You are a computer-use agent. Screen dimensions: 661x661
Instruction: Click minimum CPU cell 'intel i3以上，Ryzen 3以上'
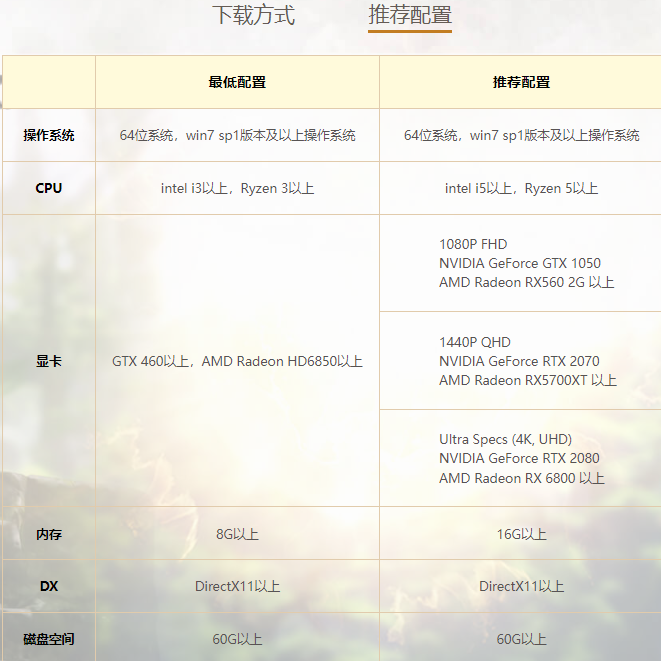(x=237, y=188)
